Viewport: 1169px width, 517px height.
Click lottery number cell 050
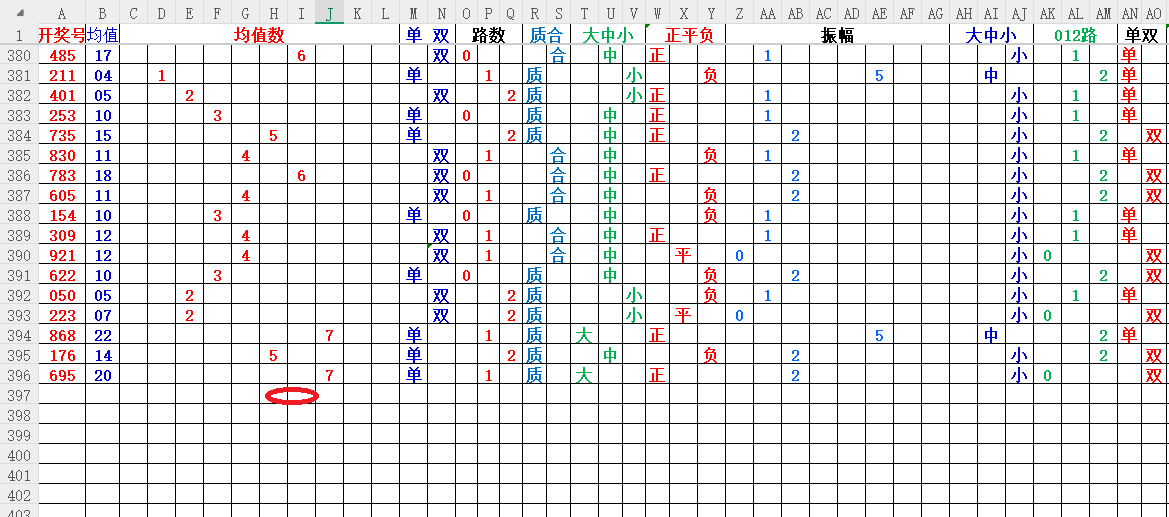[61, 295]
